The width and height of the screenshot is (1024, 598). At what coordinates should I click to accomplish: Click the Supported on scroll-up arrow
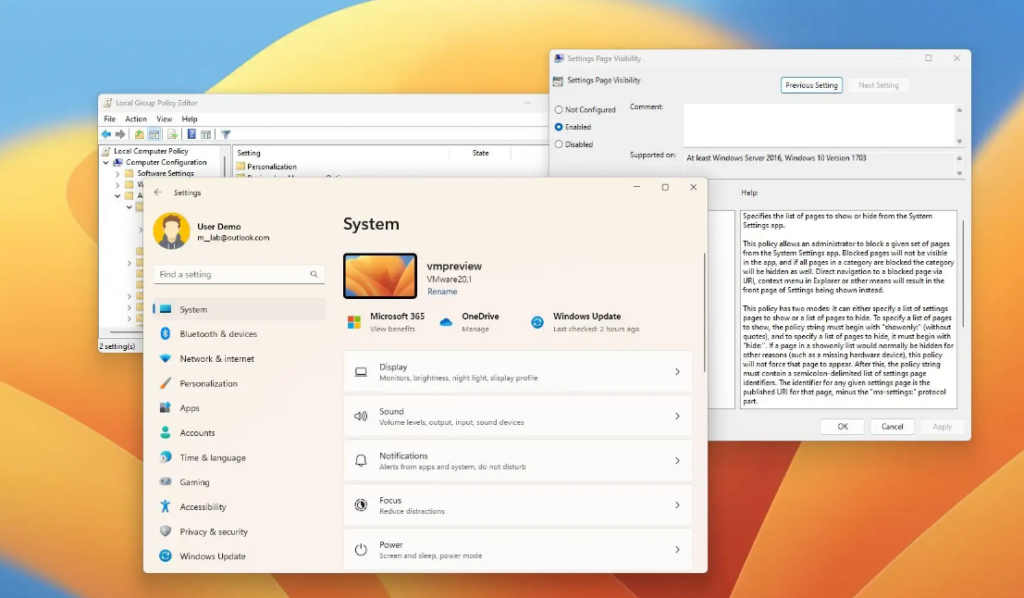959,158
